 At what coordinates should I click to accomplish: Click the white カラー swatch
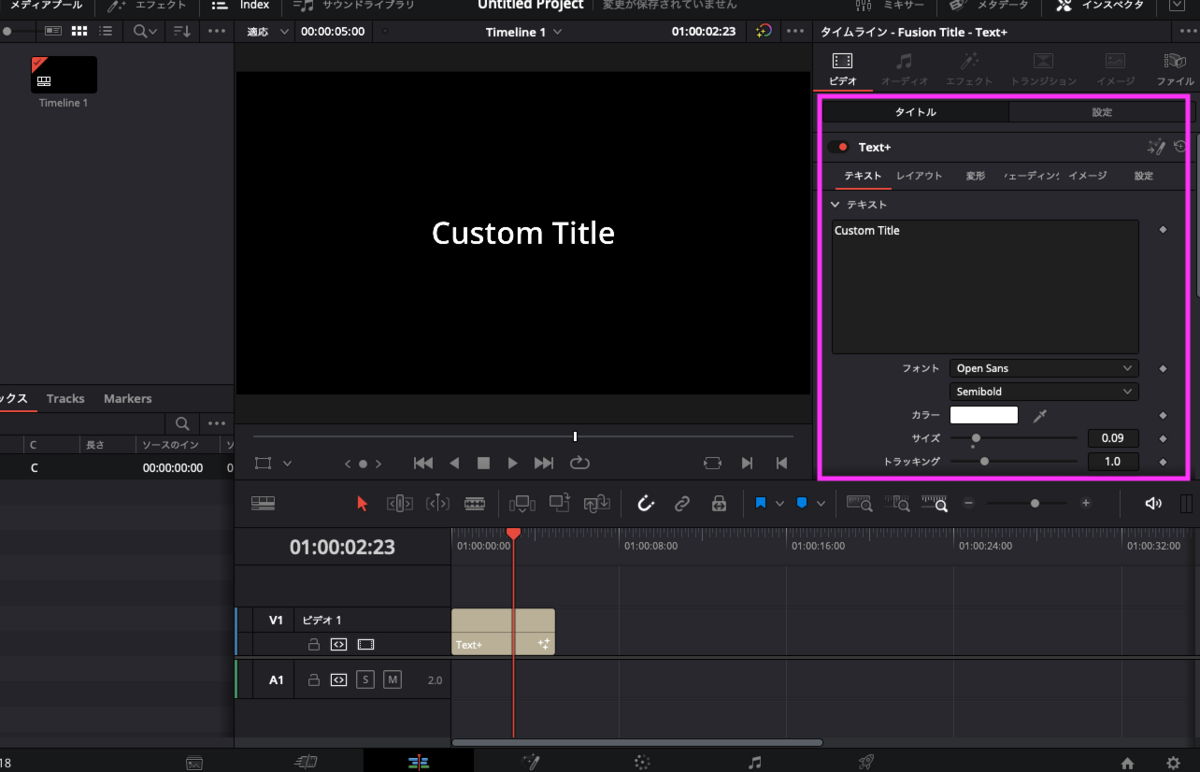tap(983, 415)
